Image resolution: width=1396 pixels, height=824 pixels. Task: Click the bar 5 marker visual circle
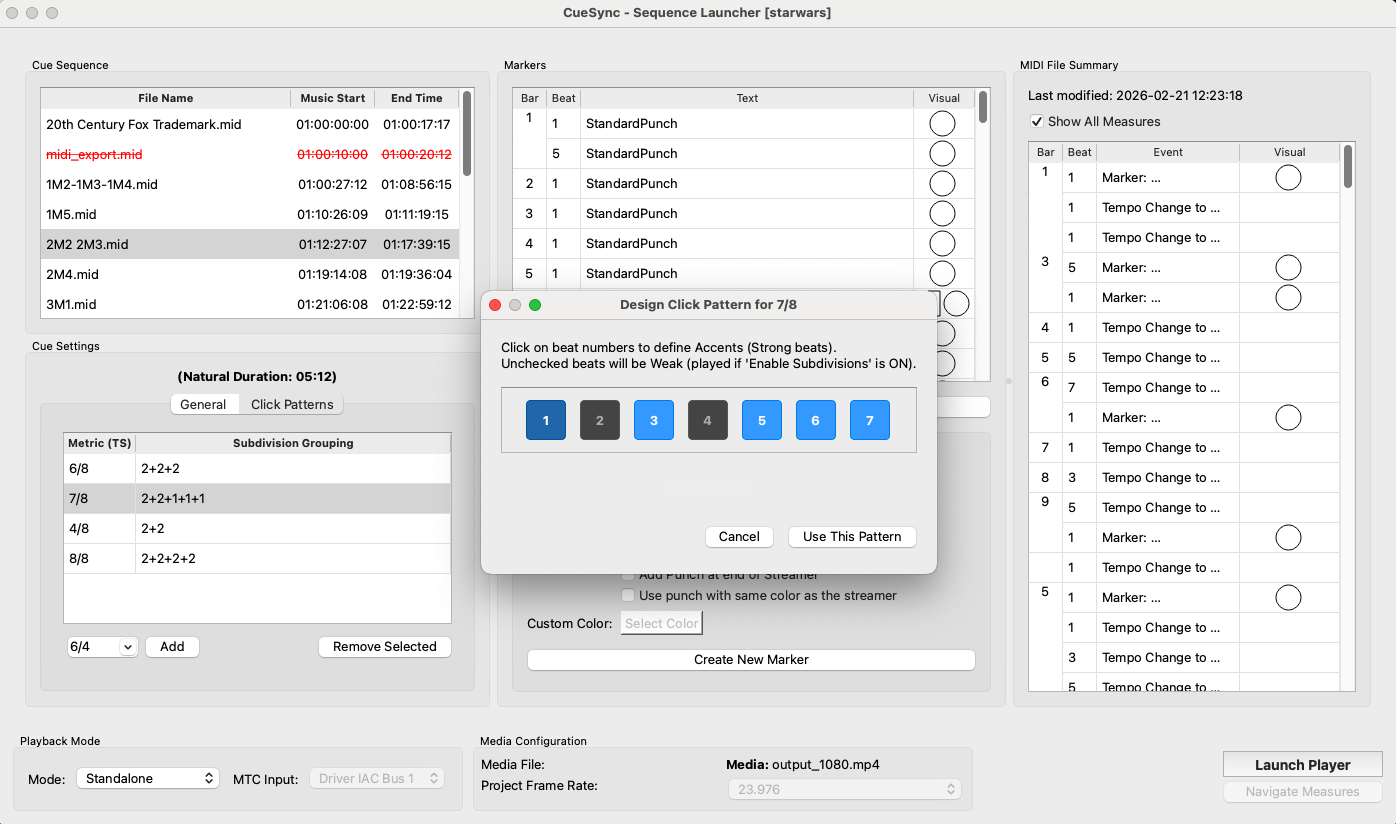942,274
